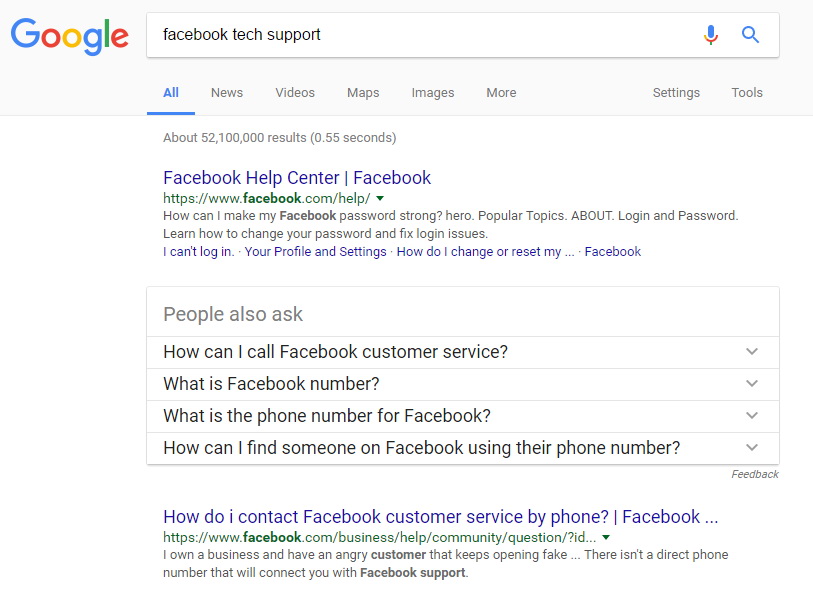The width and height of the screenshot is (813, 600).
Task: Open search Tools
Action: [x=747, y=93]
